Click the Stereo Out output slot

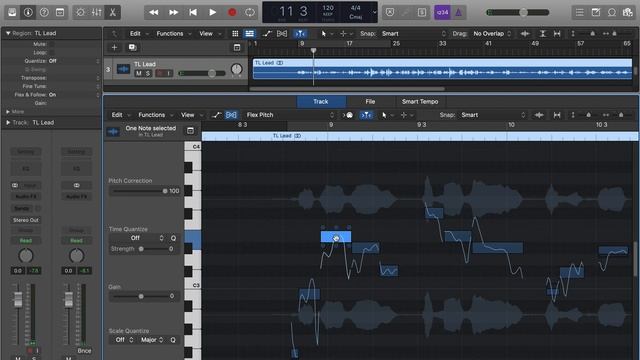click(26, 220)
